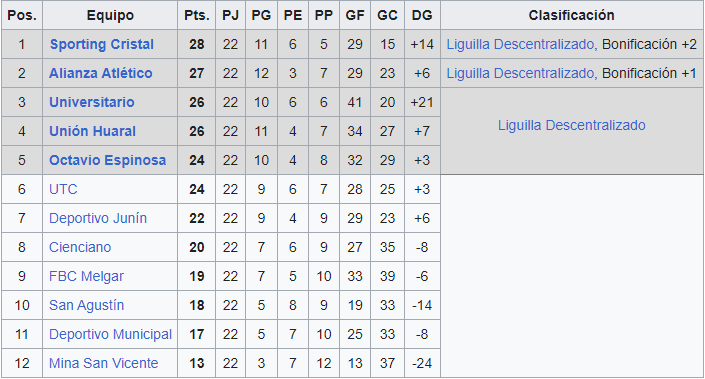Open the Deportivo Junín team link
705x379 pixels.
[x=98, y=218]
